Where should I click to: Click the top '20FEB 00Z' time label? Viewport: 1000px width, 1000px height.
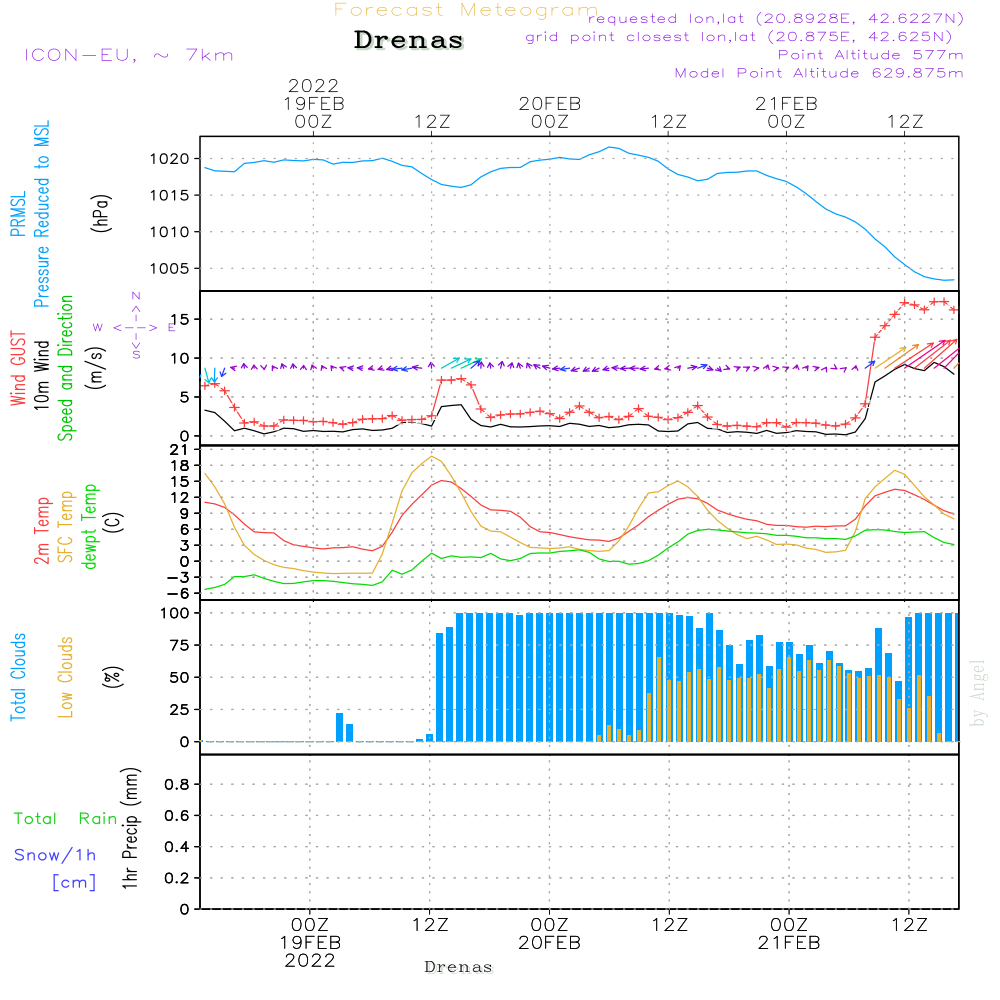pos(550,112)
